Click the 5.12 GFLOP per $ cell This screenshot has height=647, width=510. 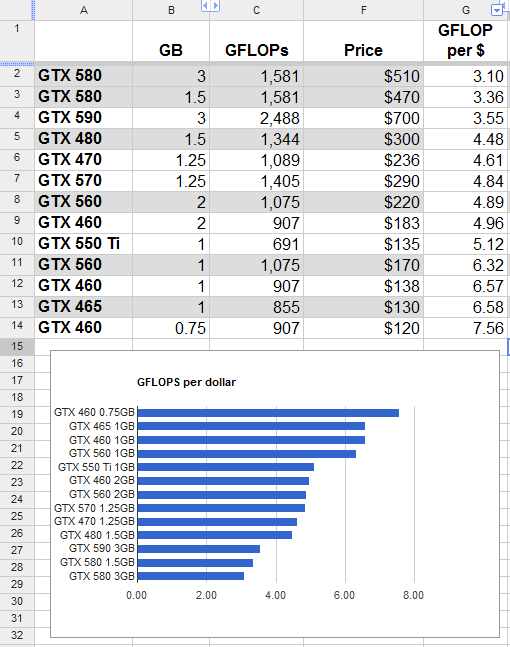(x=465, y=244)
